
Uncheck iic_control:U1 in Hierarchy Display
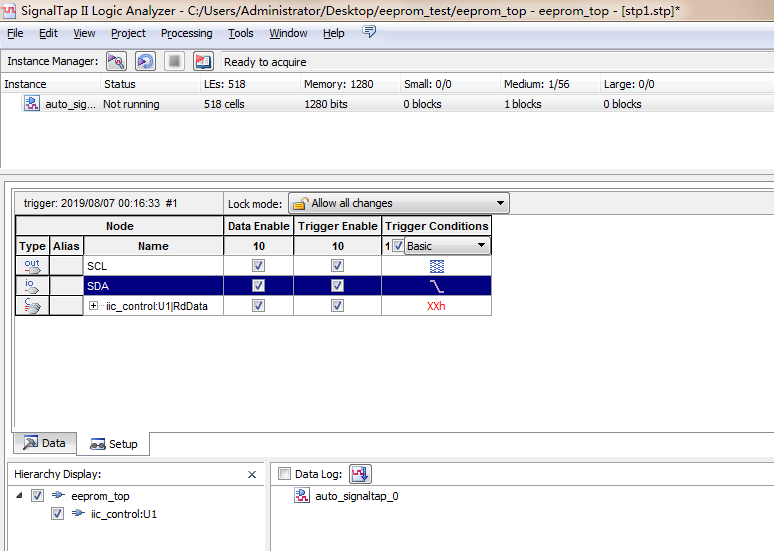pos(57,513)
